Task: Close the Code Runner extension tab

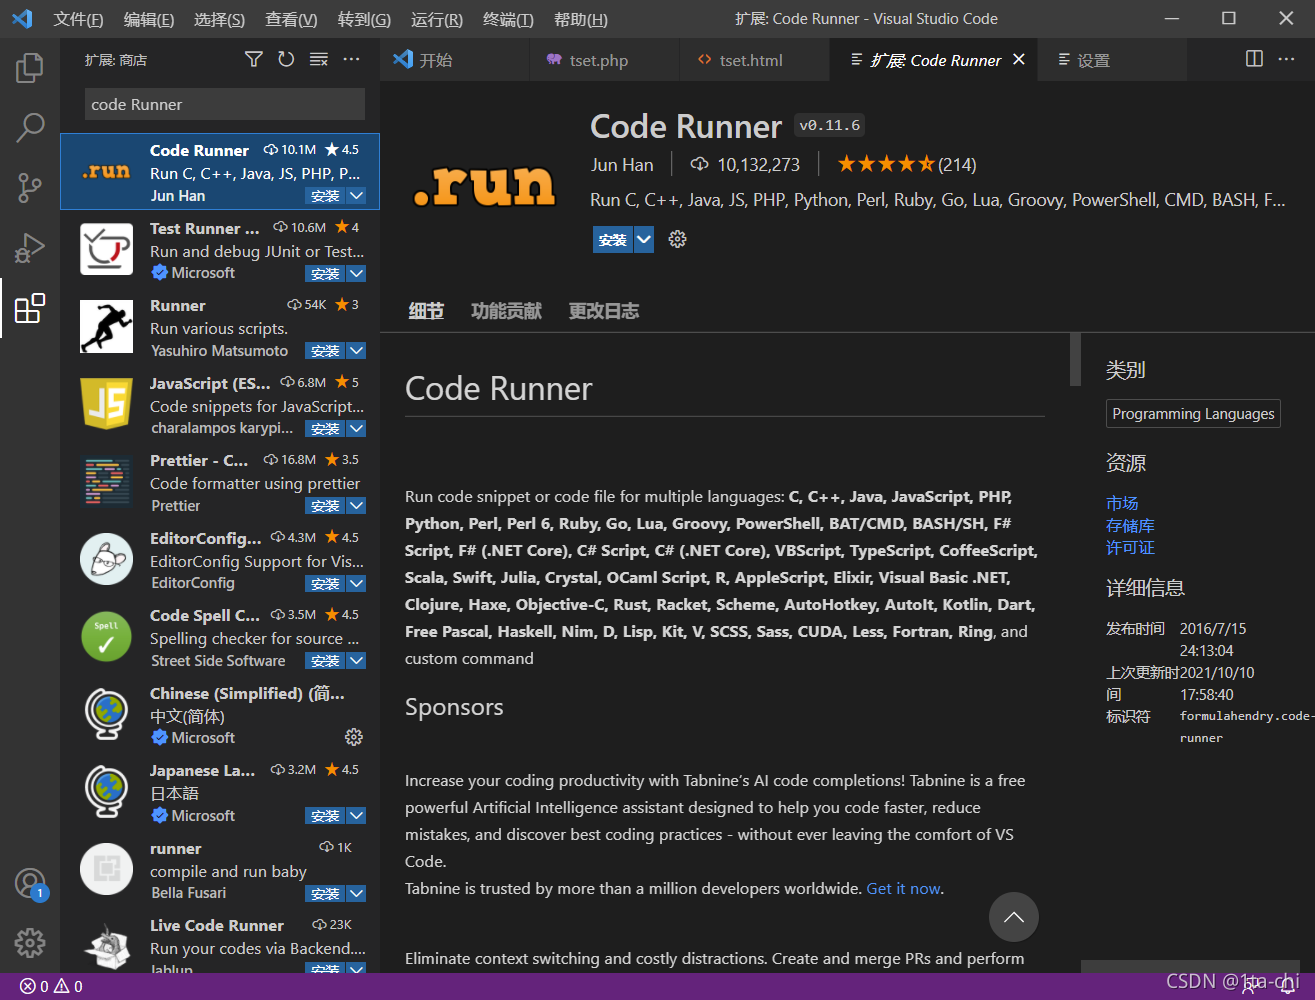Action: (1019, 60)
